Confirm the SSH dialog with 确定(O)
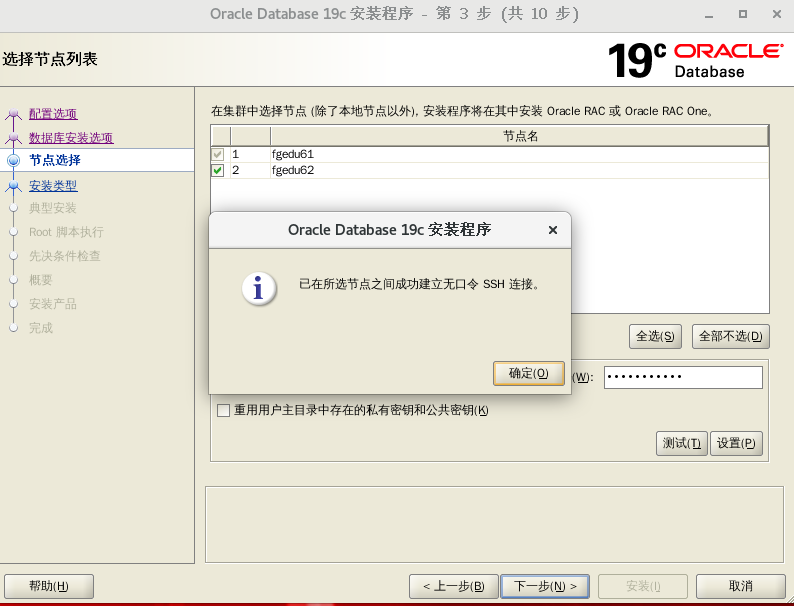The width and height of the screenshot is (794, 606). coord(528,373)
